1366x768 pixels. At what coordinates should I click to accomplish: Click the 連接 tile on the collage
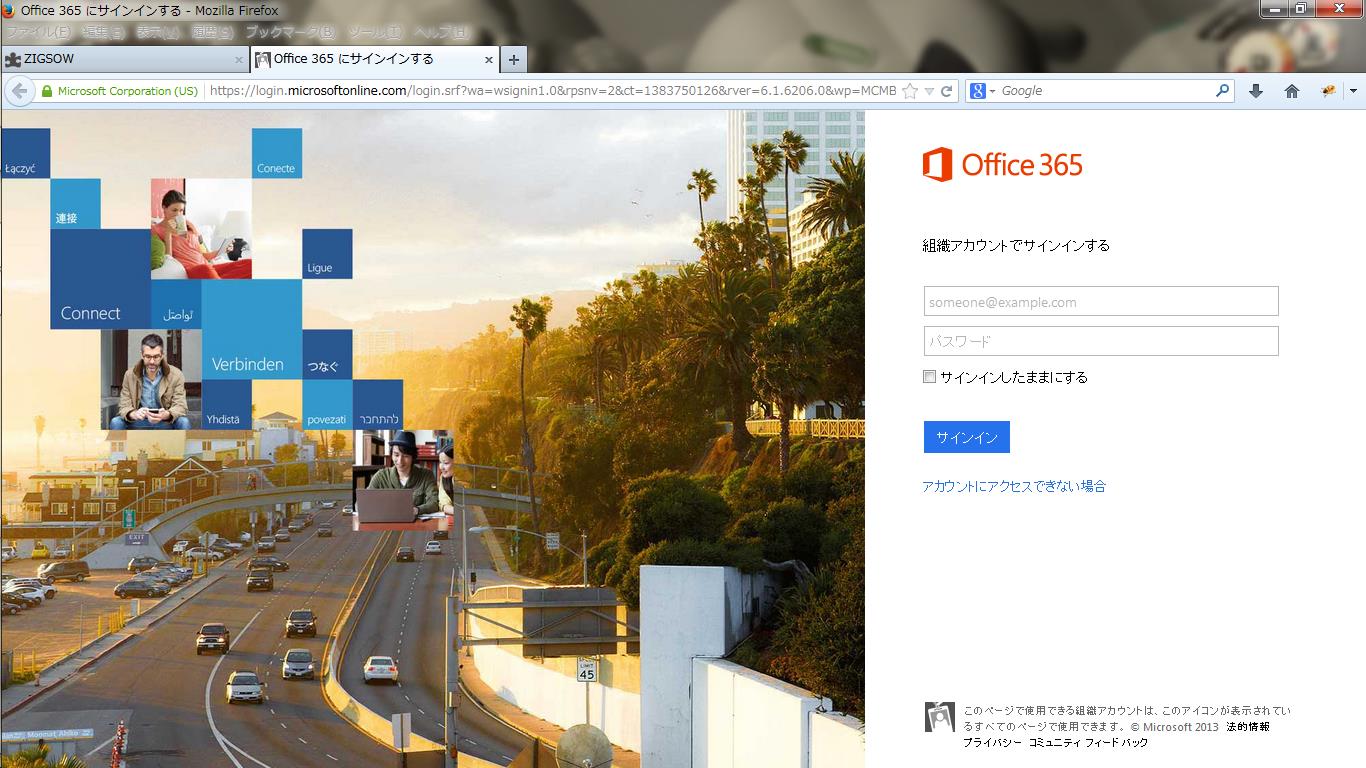click(x=75, y=204)
